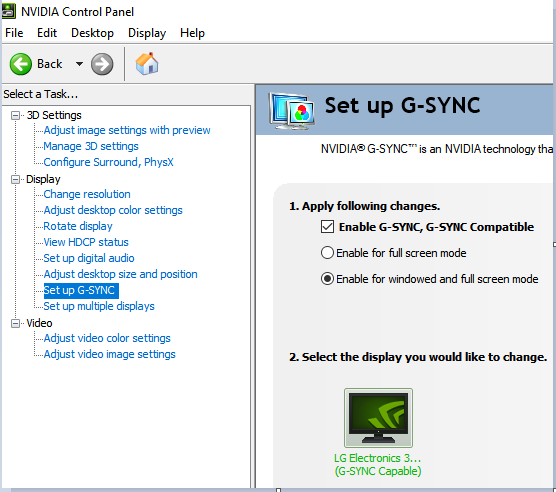
Task: Open Adjust video image settings
Action: point(109,354)
